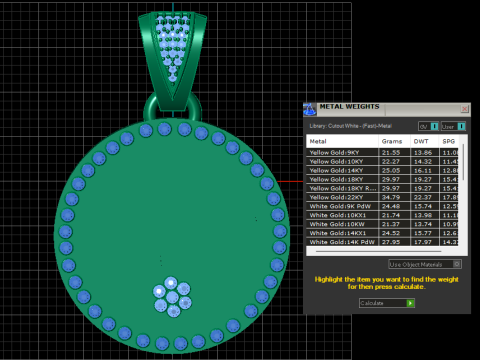This screenshot has width=480, height=360.
Task: Click the Metal column header
Action: pos(342,141)
